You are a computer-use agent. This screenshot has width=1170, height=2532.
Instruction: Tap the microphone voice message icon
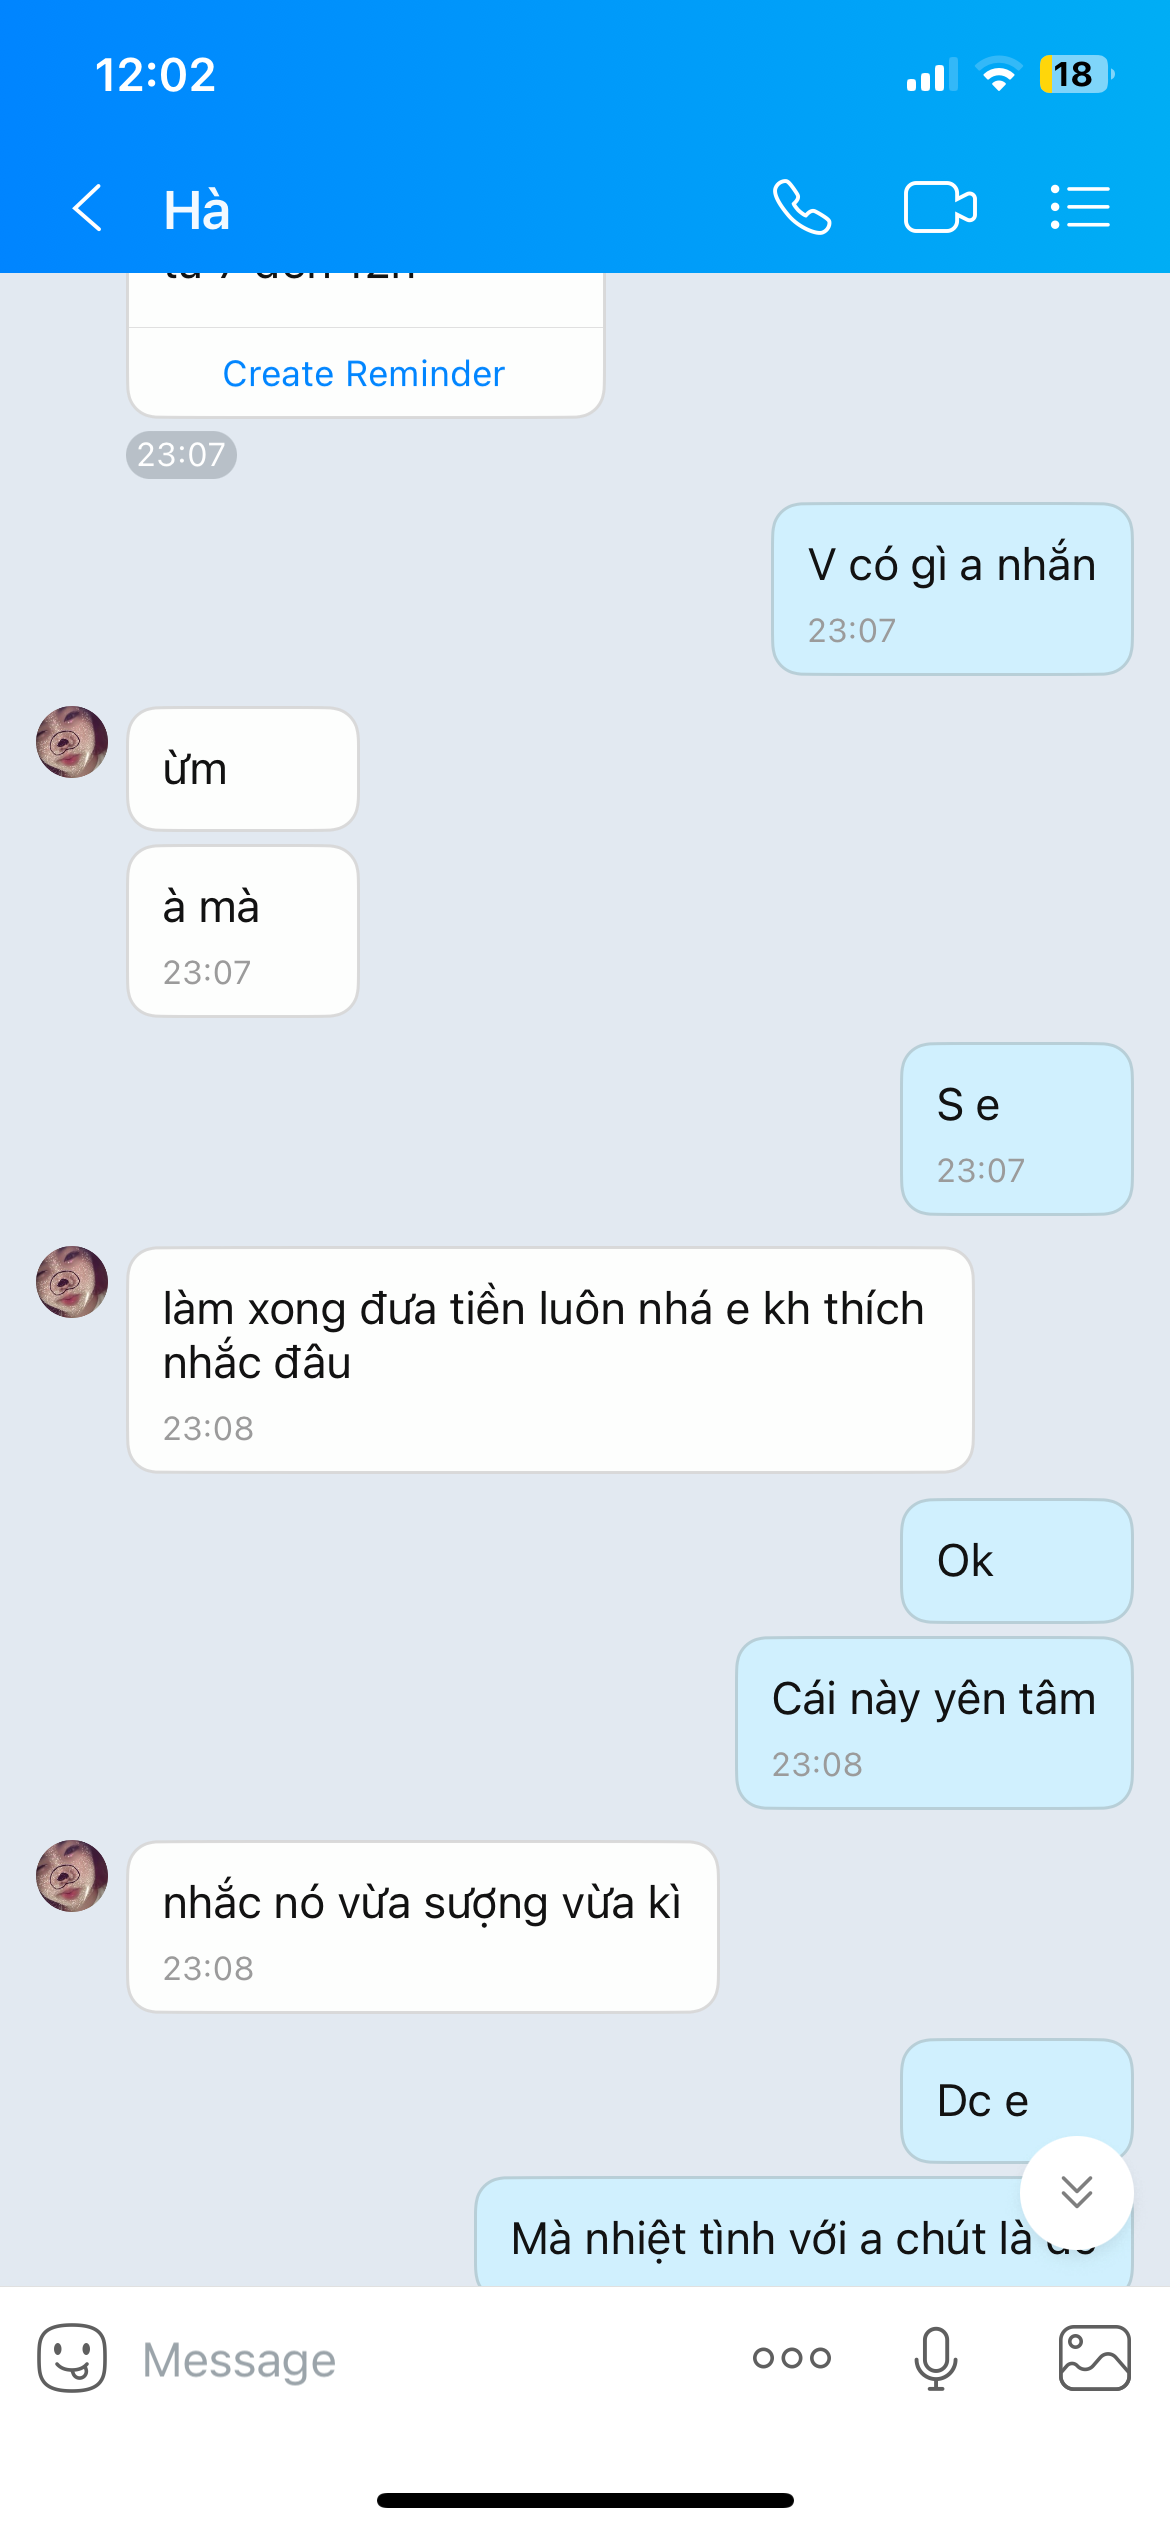pos(935,2358)
